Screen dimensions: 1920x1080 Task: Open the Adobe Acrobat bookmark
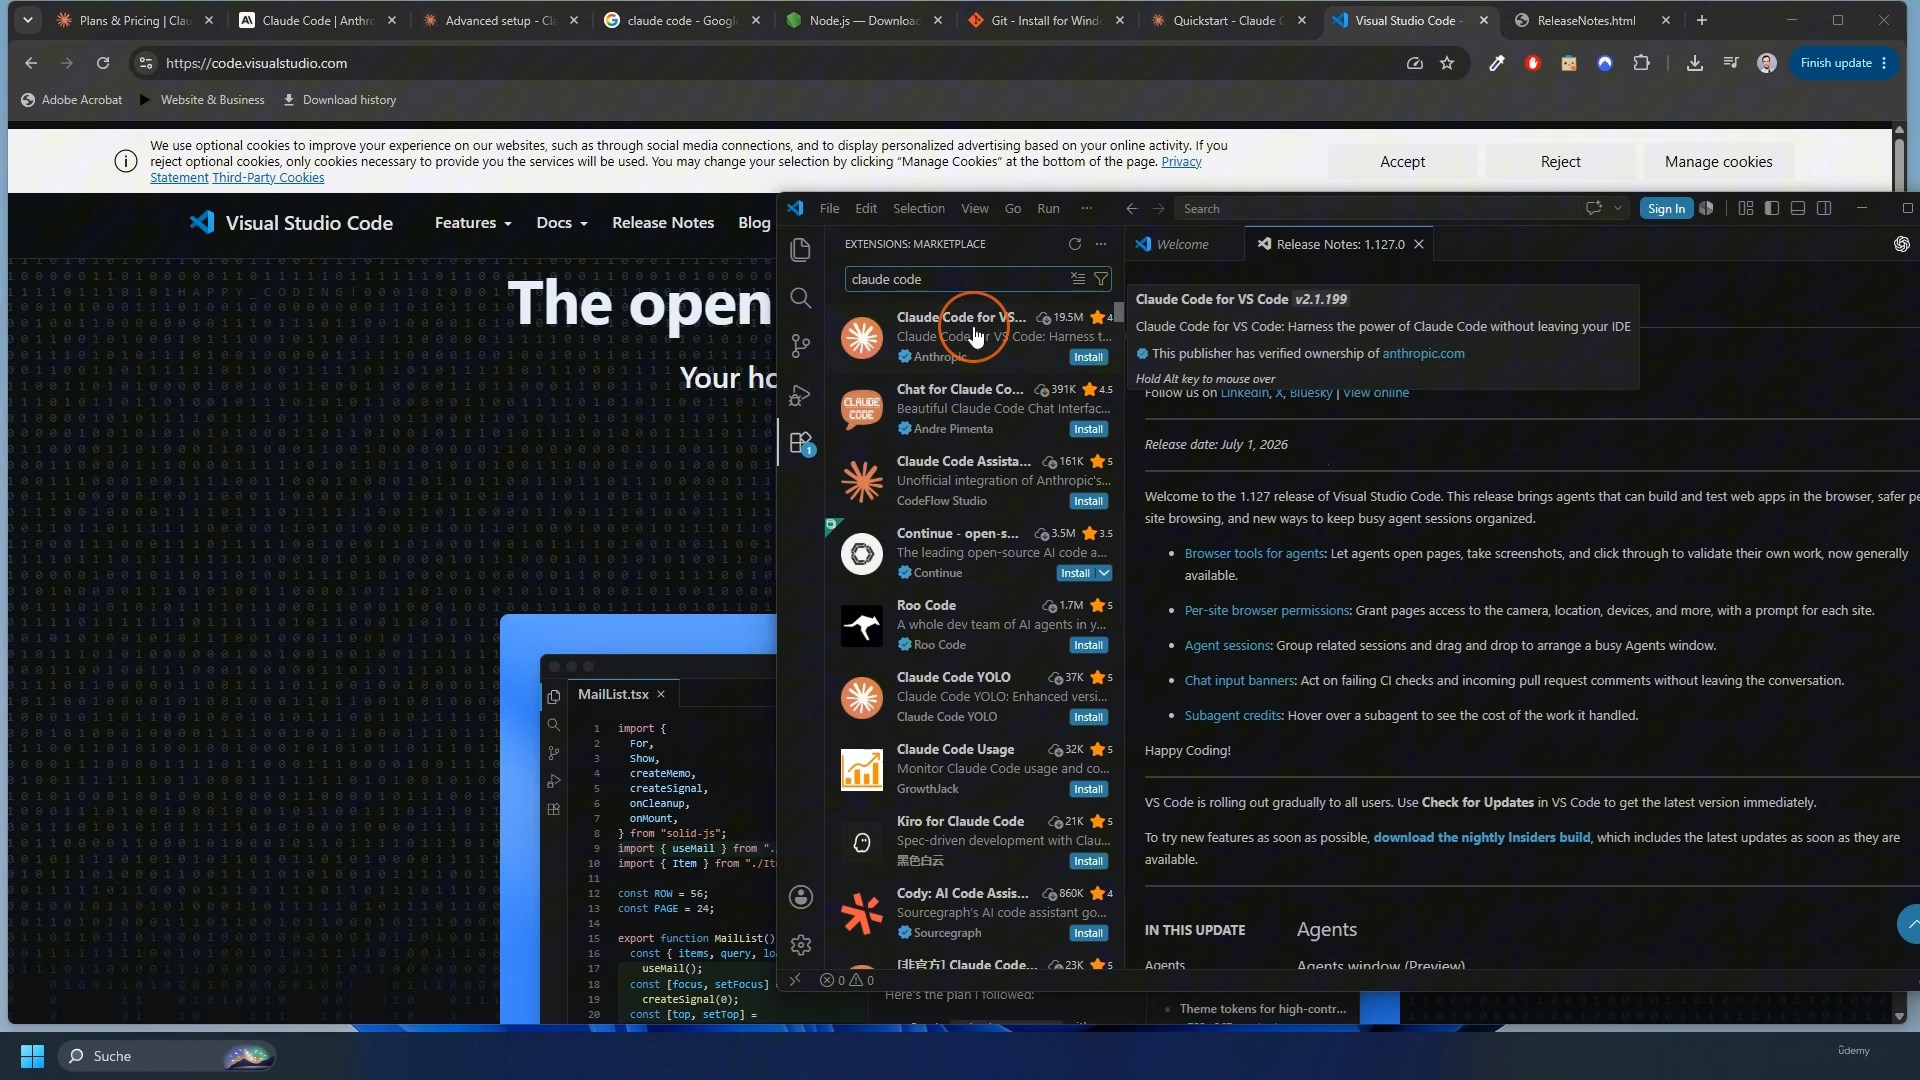tap(71, 100)
